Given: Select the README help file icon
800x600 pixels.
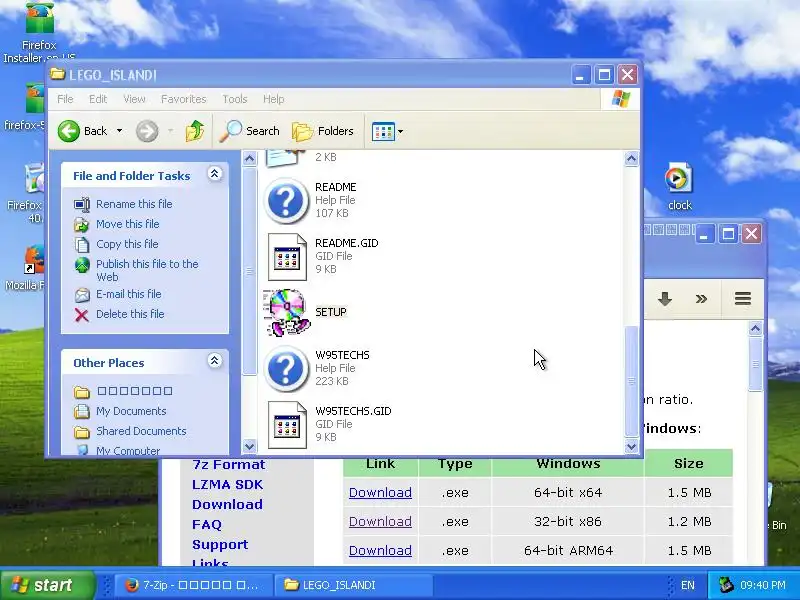Looking at the screenshot, I should click(x=286, y=201).
